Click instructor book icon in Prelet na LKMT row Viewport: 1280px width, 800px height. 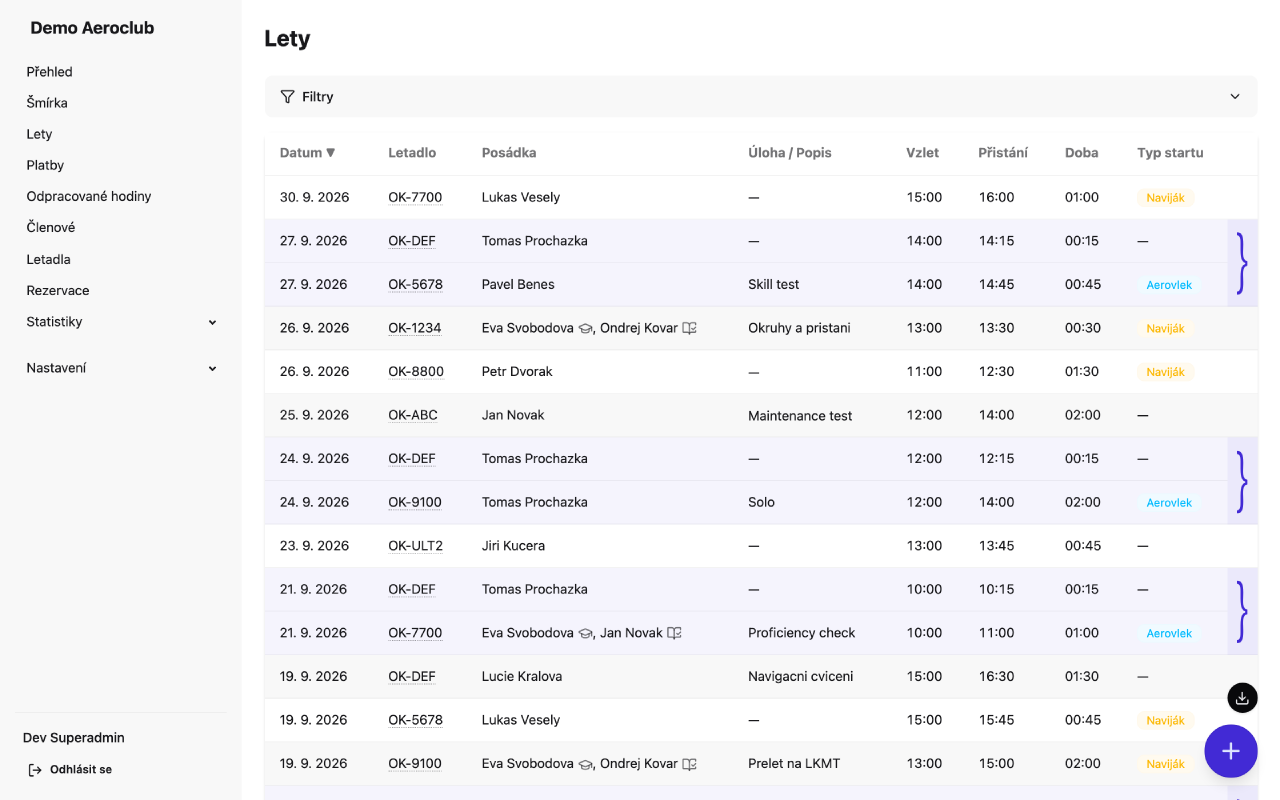[x=689, y=764]
